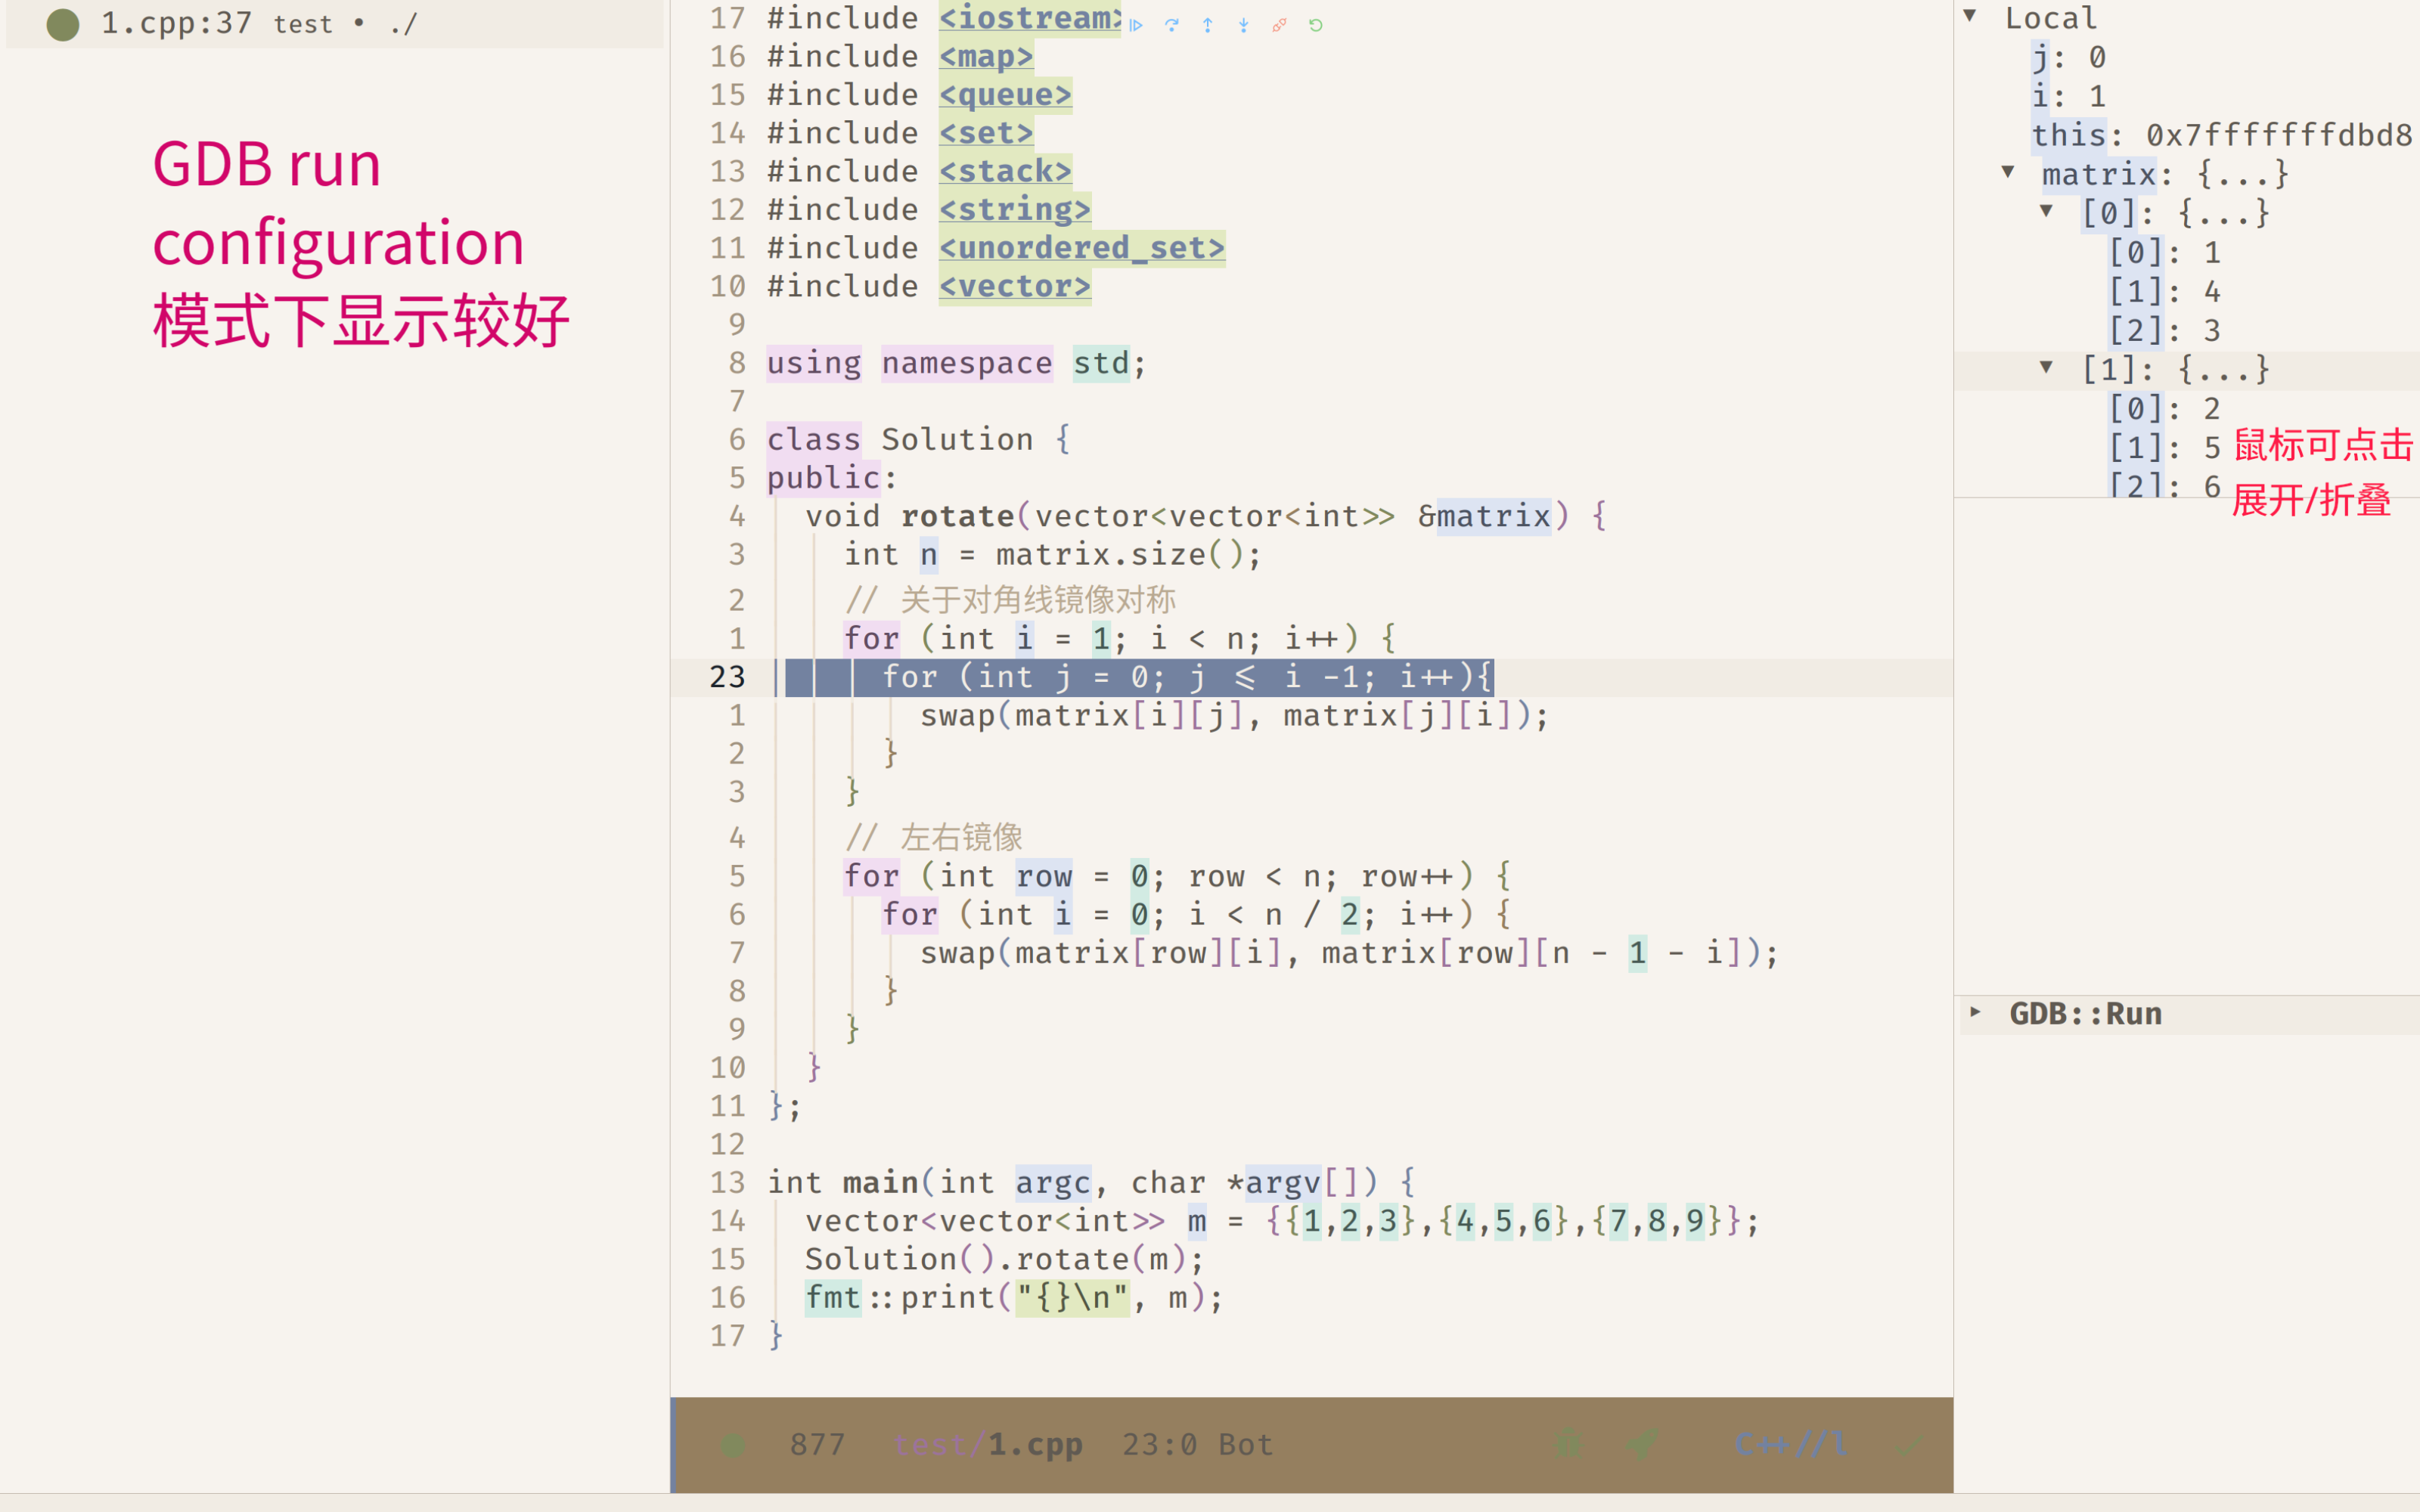
Task: Click the green modified indicator circle
Action: (x=64, y=25)
